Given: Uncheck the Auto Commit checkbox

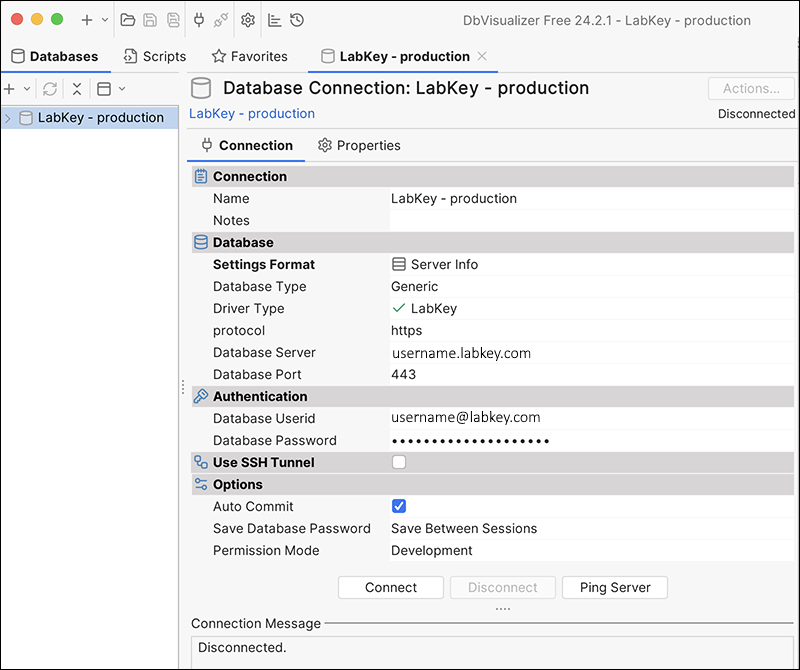Looking at the screenshot, I should pos(399,506).
